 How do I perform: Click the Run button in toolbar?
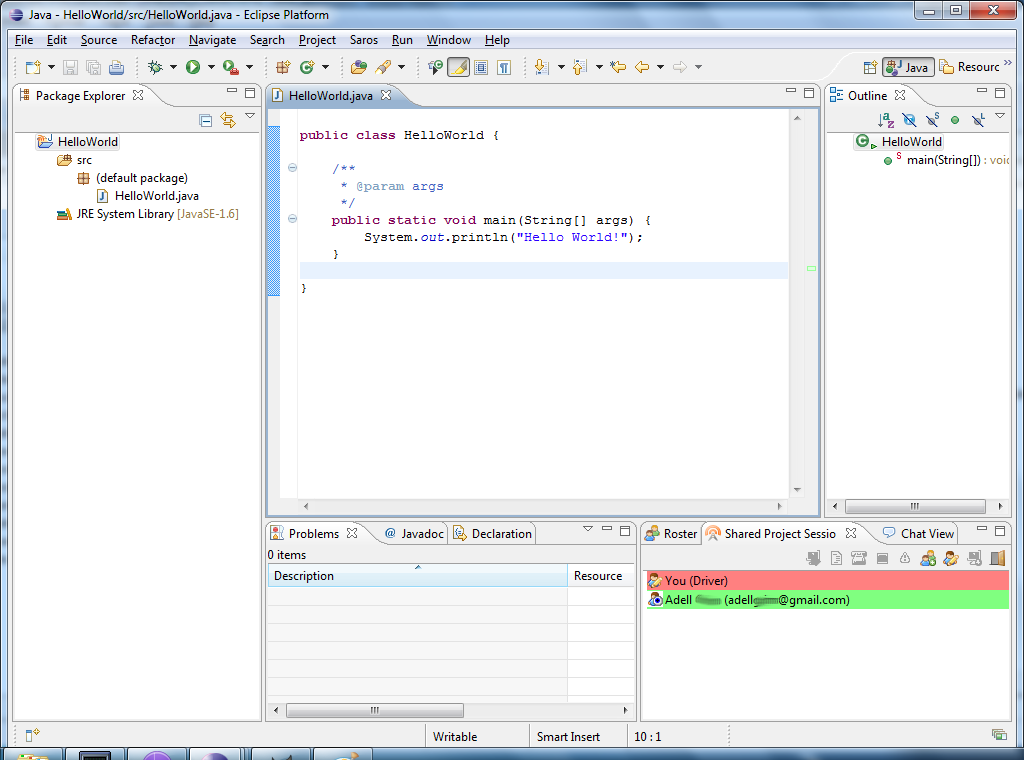(192, 67)
